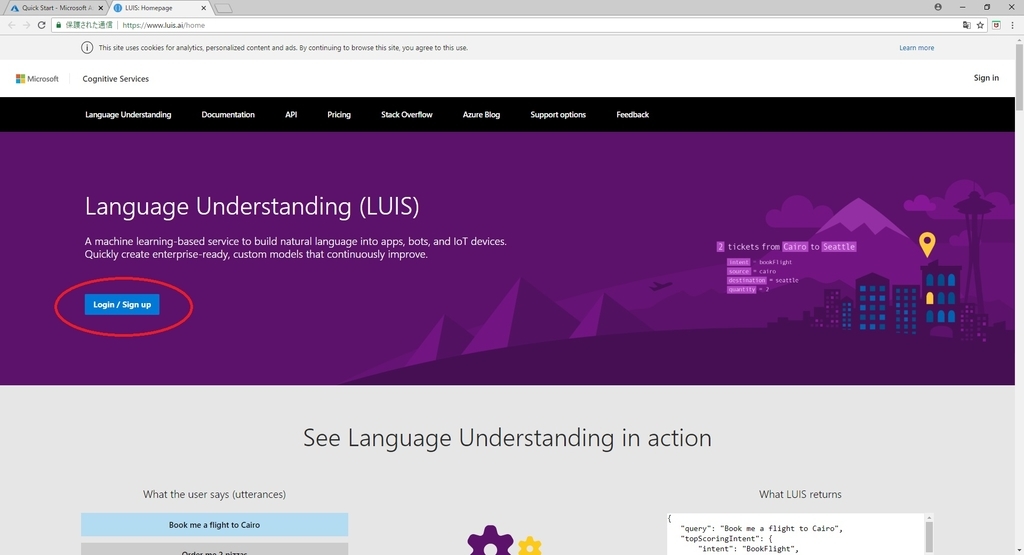The image size is (1024, 555).
Task: Click the purple gear graphic
Action: (x=490, y=541)
